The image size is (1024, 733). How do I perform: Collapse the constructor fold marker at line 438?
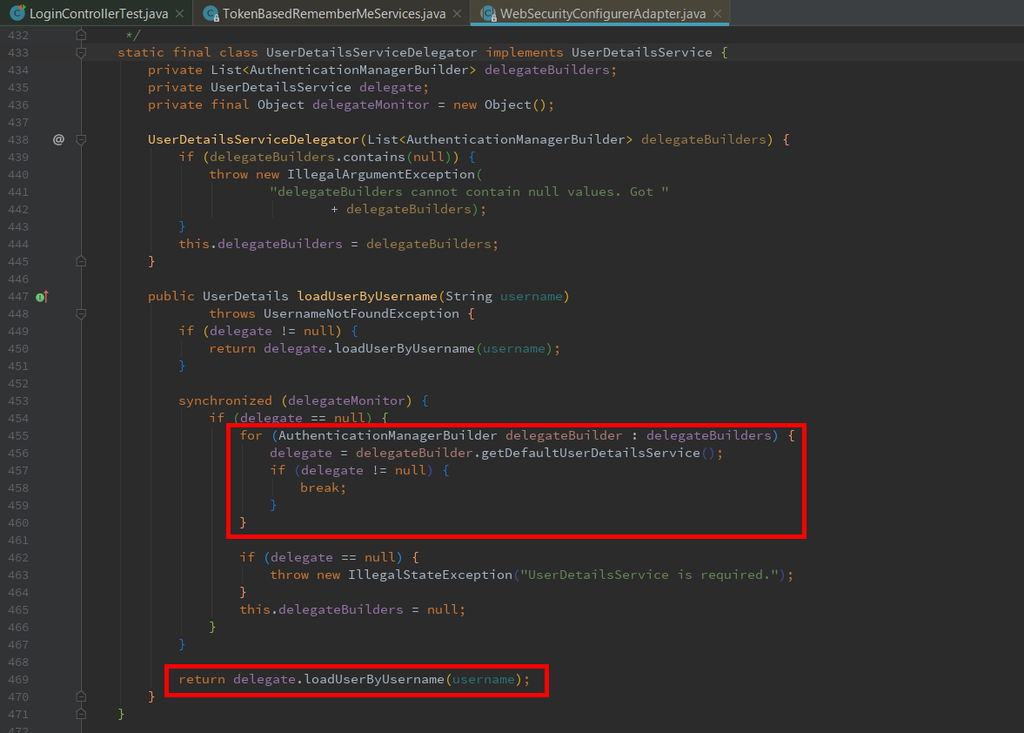tap(81, 139)
